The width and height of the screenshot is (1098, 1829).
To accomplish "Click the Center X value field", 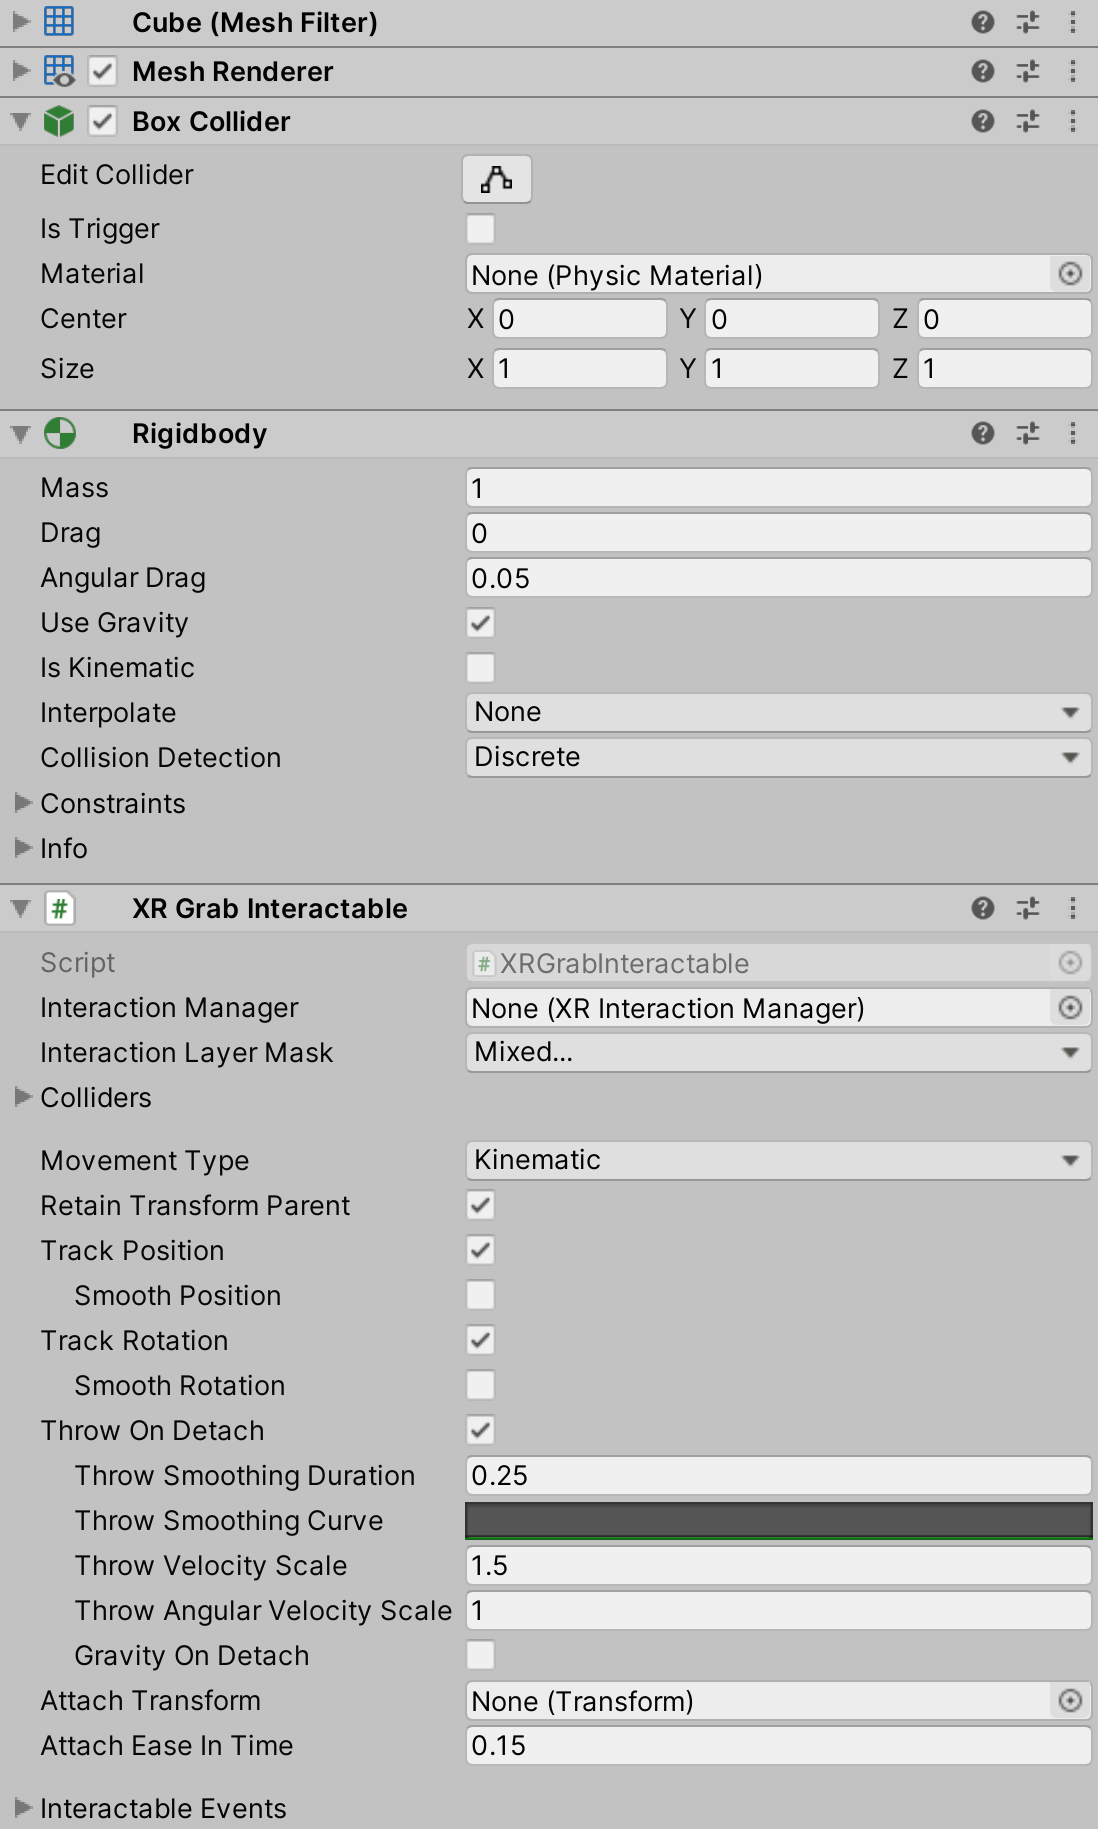I will 580,319.
